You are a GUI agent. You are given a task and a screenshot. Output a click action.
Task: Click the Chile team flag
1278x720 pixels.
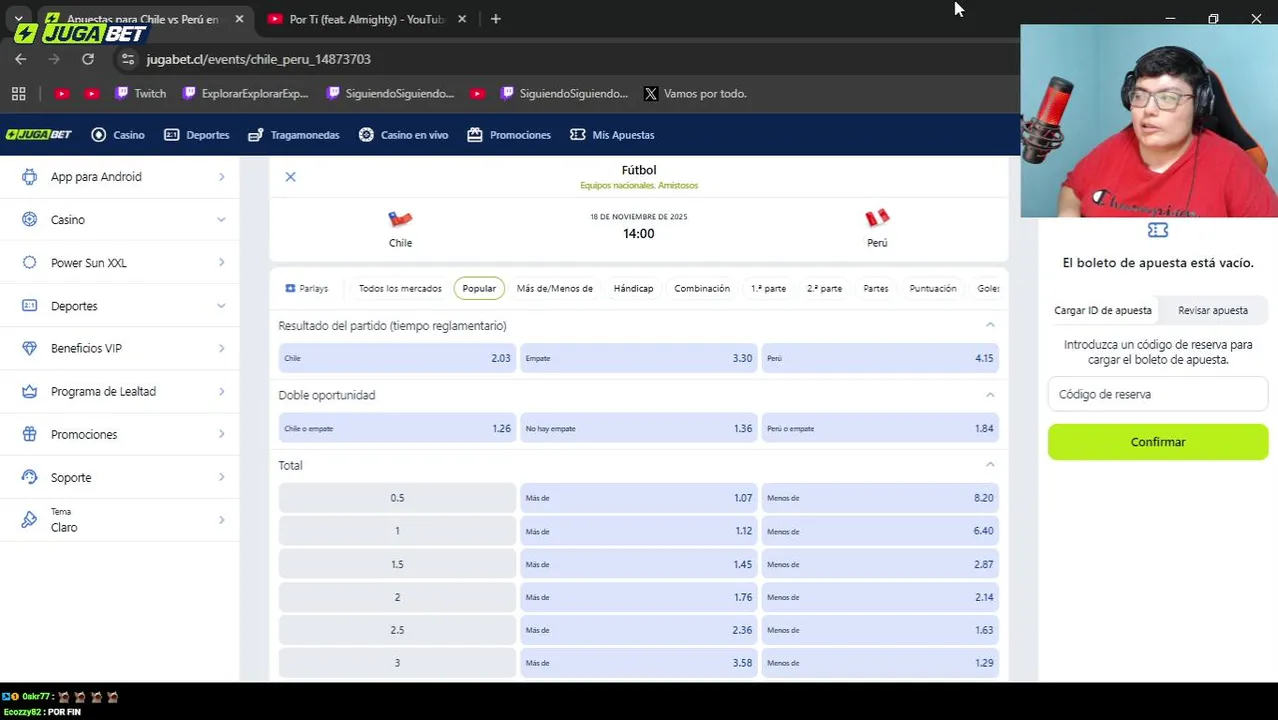pos(400,219)
